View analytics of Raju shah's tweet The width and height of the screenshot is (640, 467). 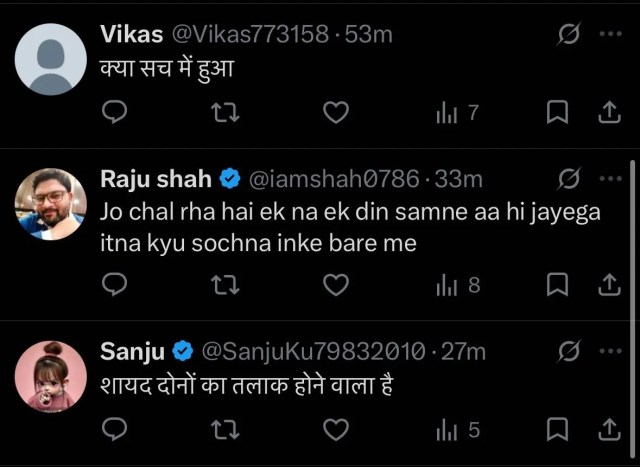(x=458, y=285)
